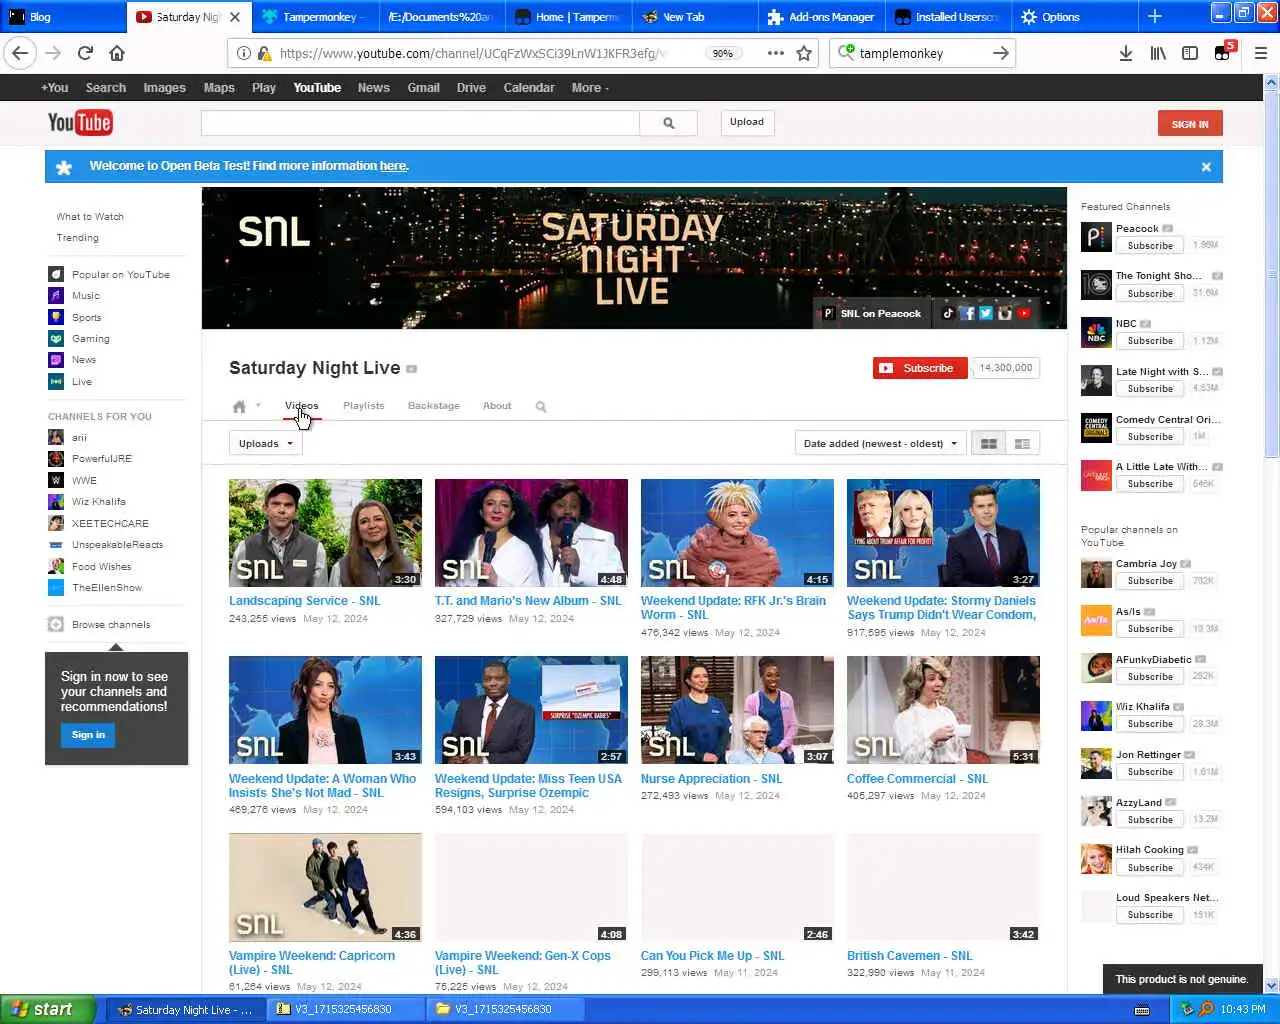Click zoom level 90% indicator in address bar
1280x1024 pixels.
point(722,53)
